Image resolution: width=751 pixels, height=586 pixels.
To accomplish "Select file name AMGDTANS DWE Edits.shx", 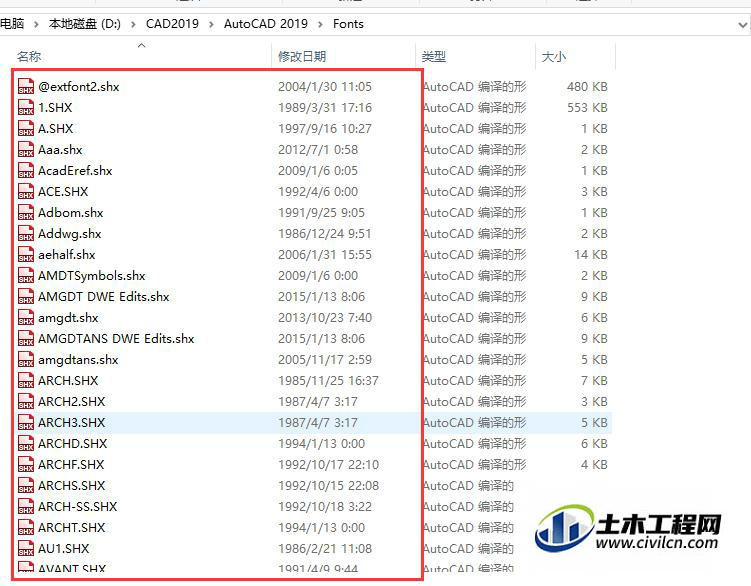I will tap(116, 339).
